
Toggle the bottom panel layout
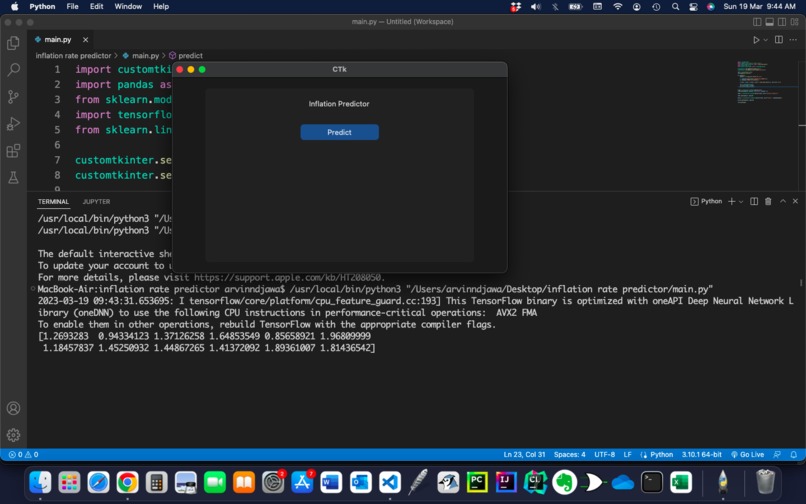click(x=770, y=22)
